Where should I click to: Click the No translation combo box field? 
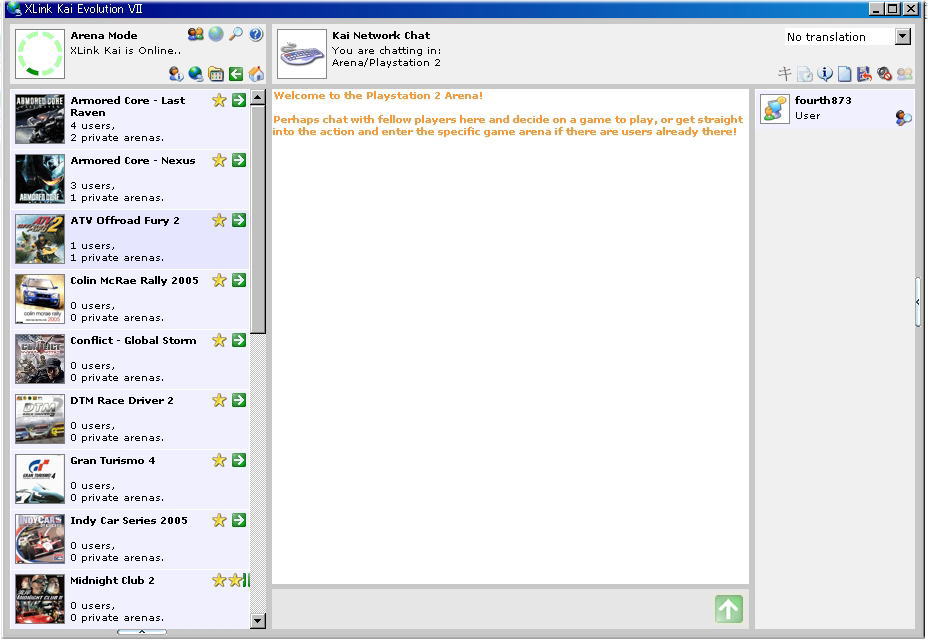pos(848,37)
